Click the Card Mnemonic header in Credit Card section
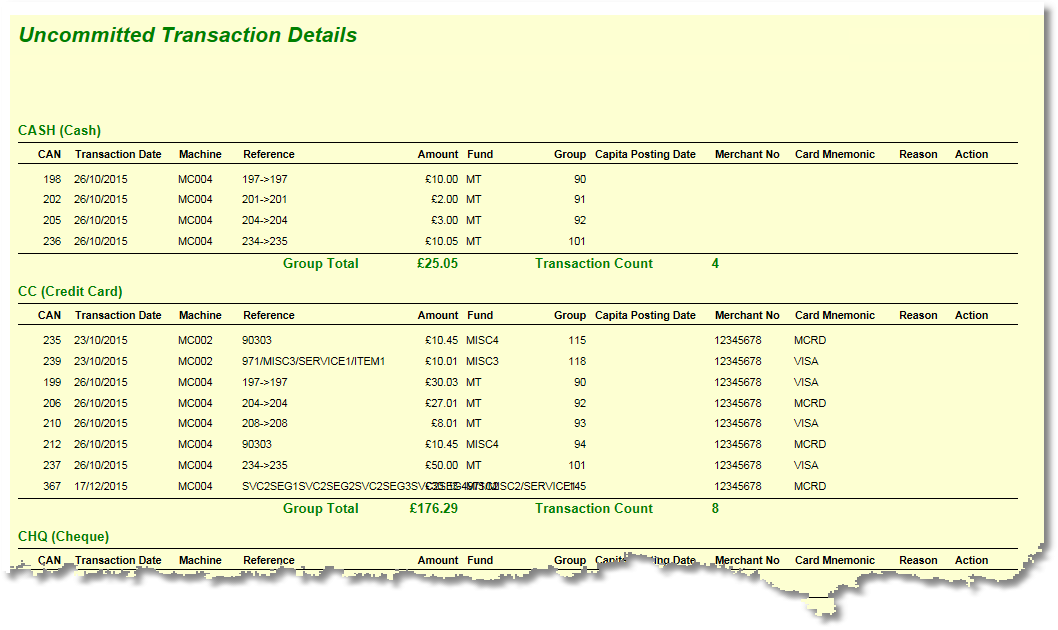Viewport: 1058px width, 630px height. pyautogui.click(x=834, y=315)
